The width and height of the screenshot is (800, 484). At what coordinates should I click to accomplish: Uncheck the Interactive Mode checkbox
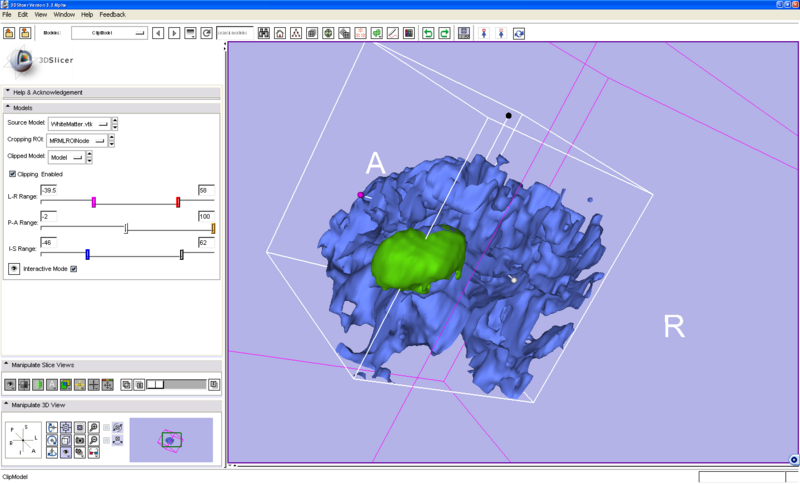(74, 268)
